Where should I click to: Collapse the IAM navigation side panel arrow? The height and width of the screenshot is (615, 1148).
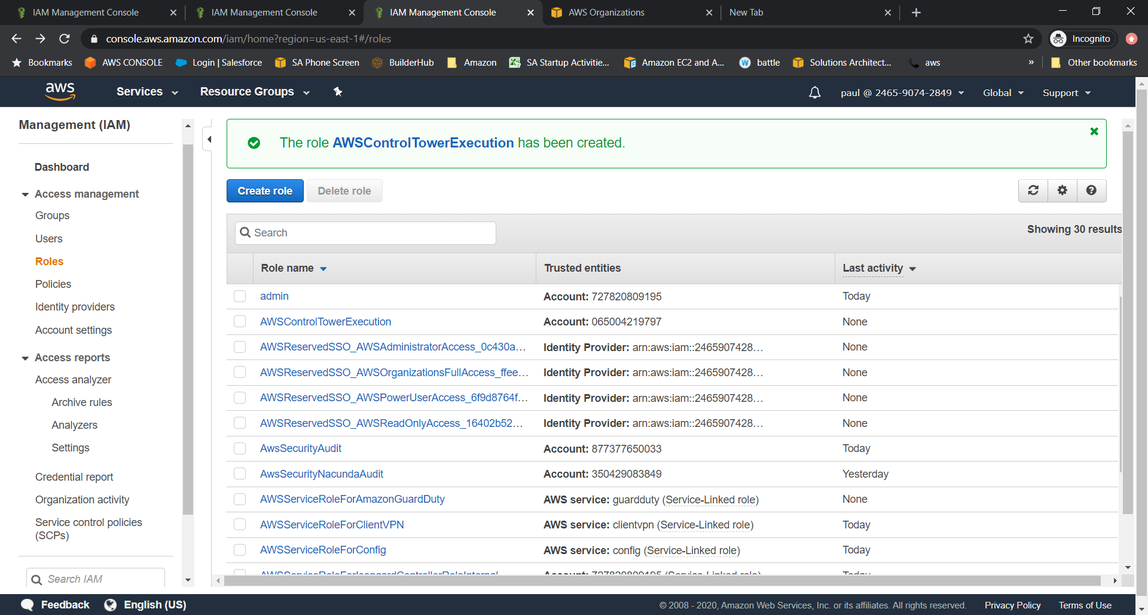pos(209,139)
